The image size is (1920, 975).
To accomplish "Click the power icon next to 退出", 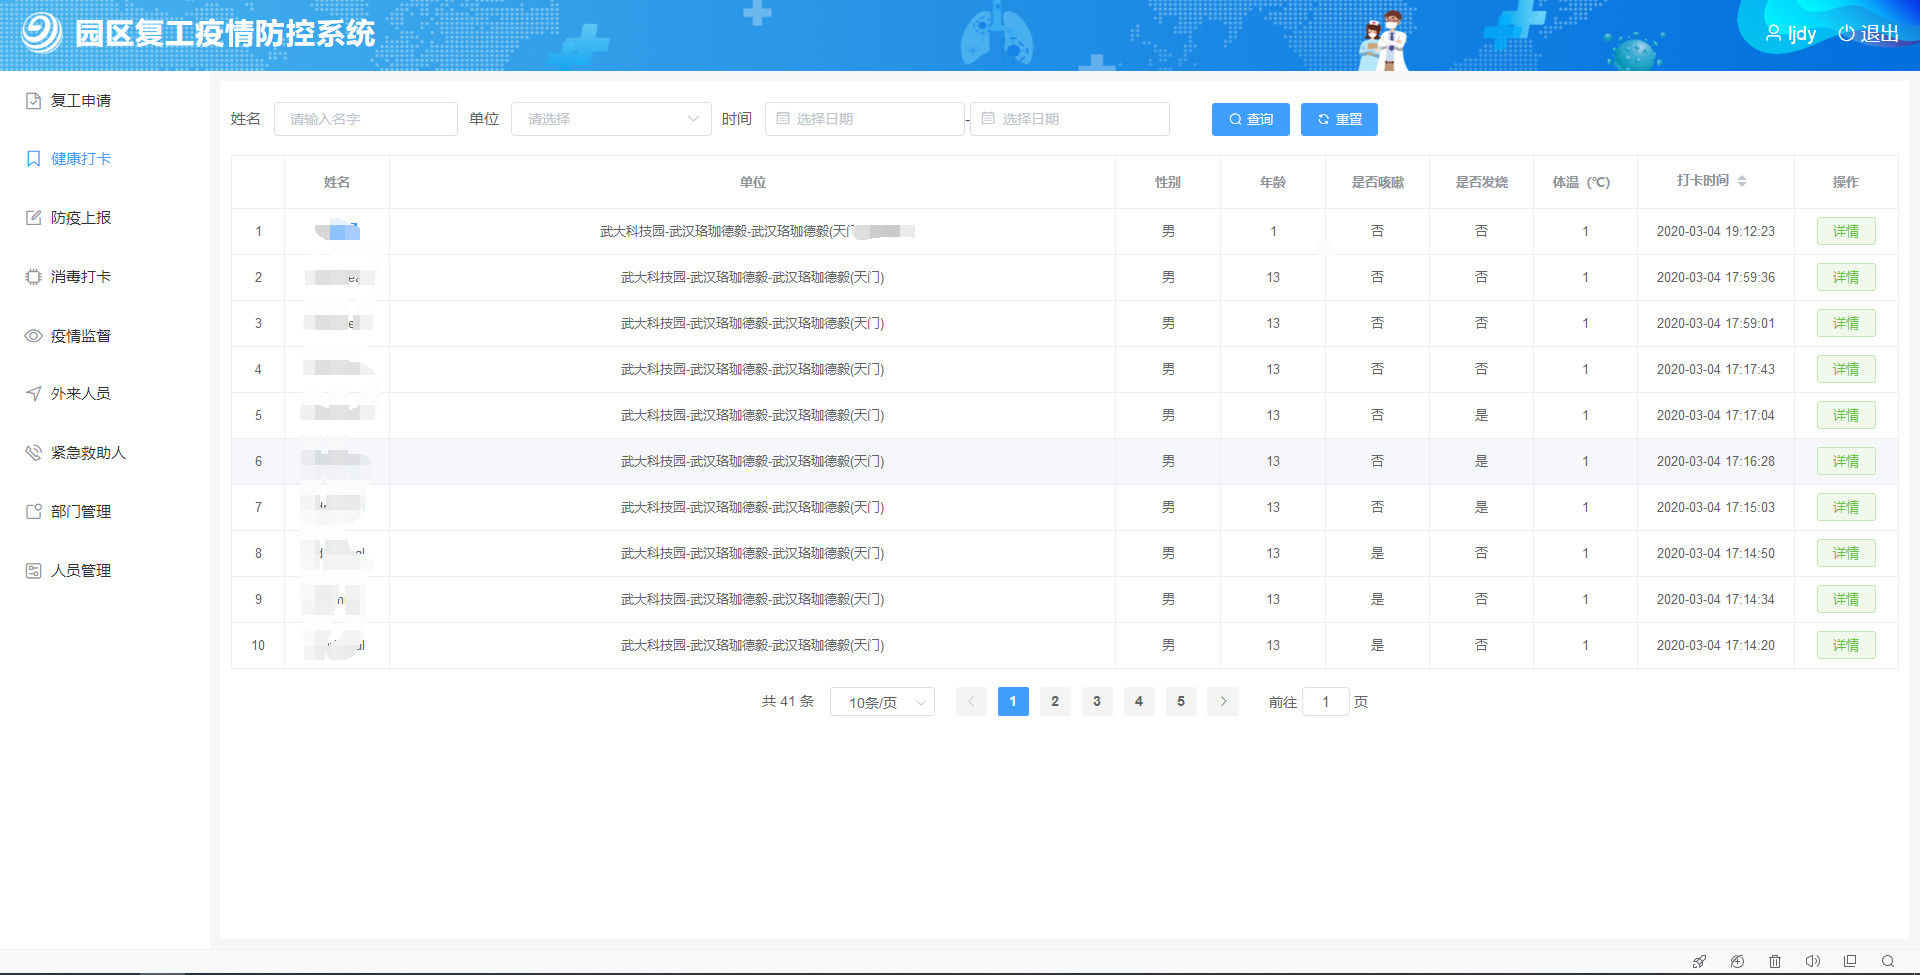I will 1845,33.
